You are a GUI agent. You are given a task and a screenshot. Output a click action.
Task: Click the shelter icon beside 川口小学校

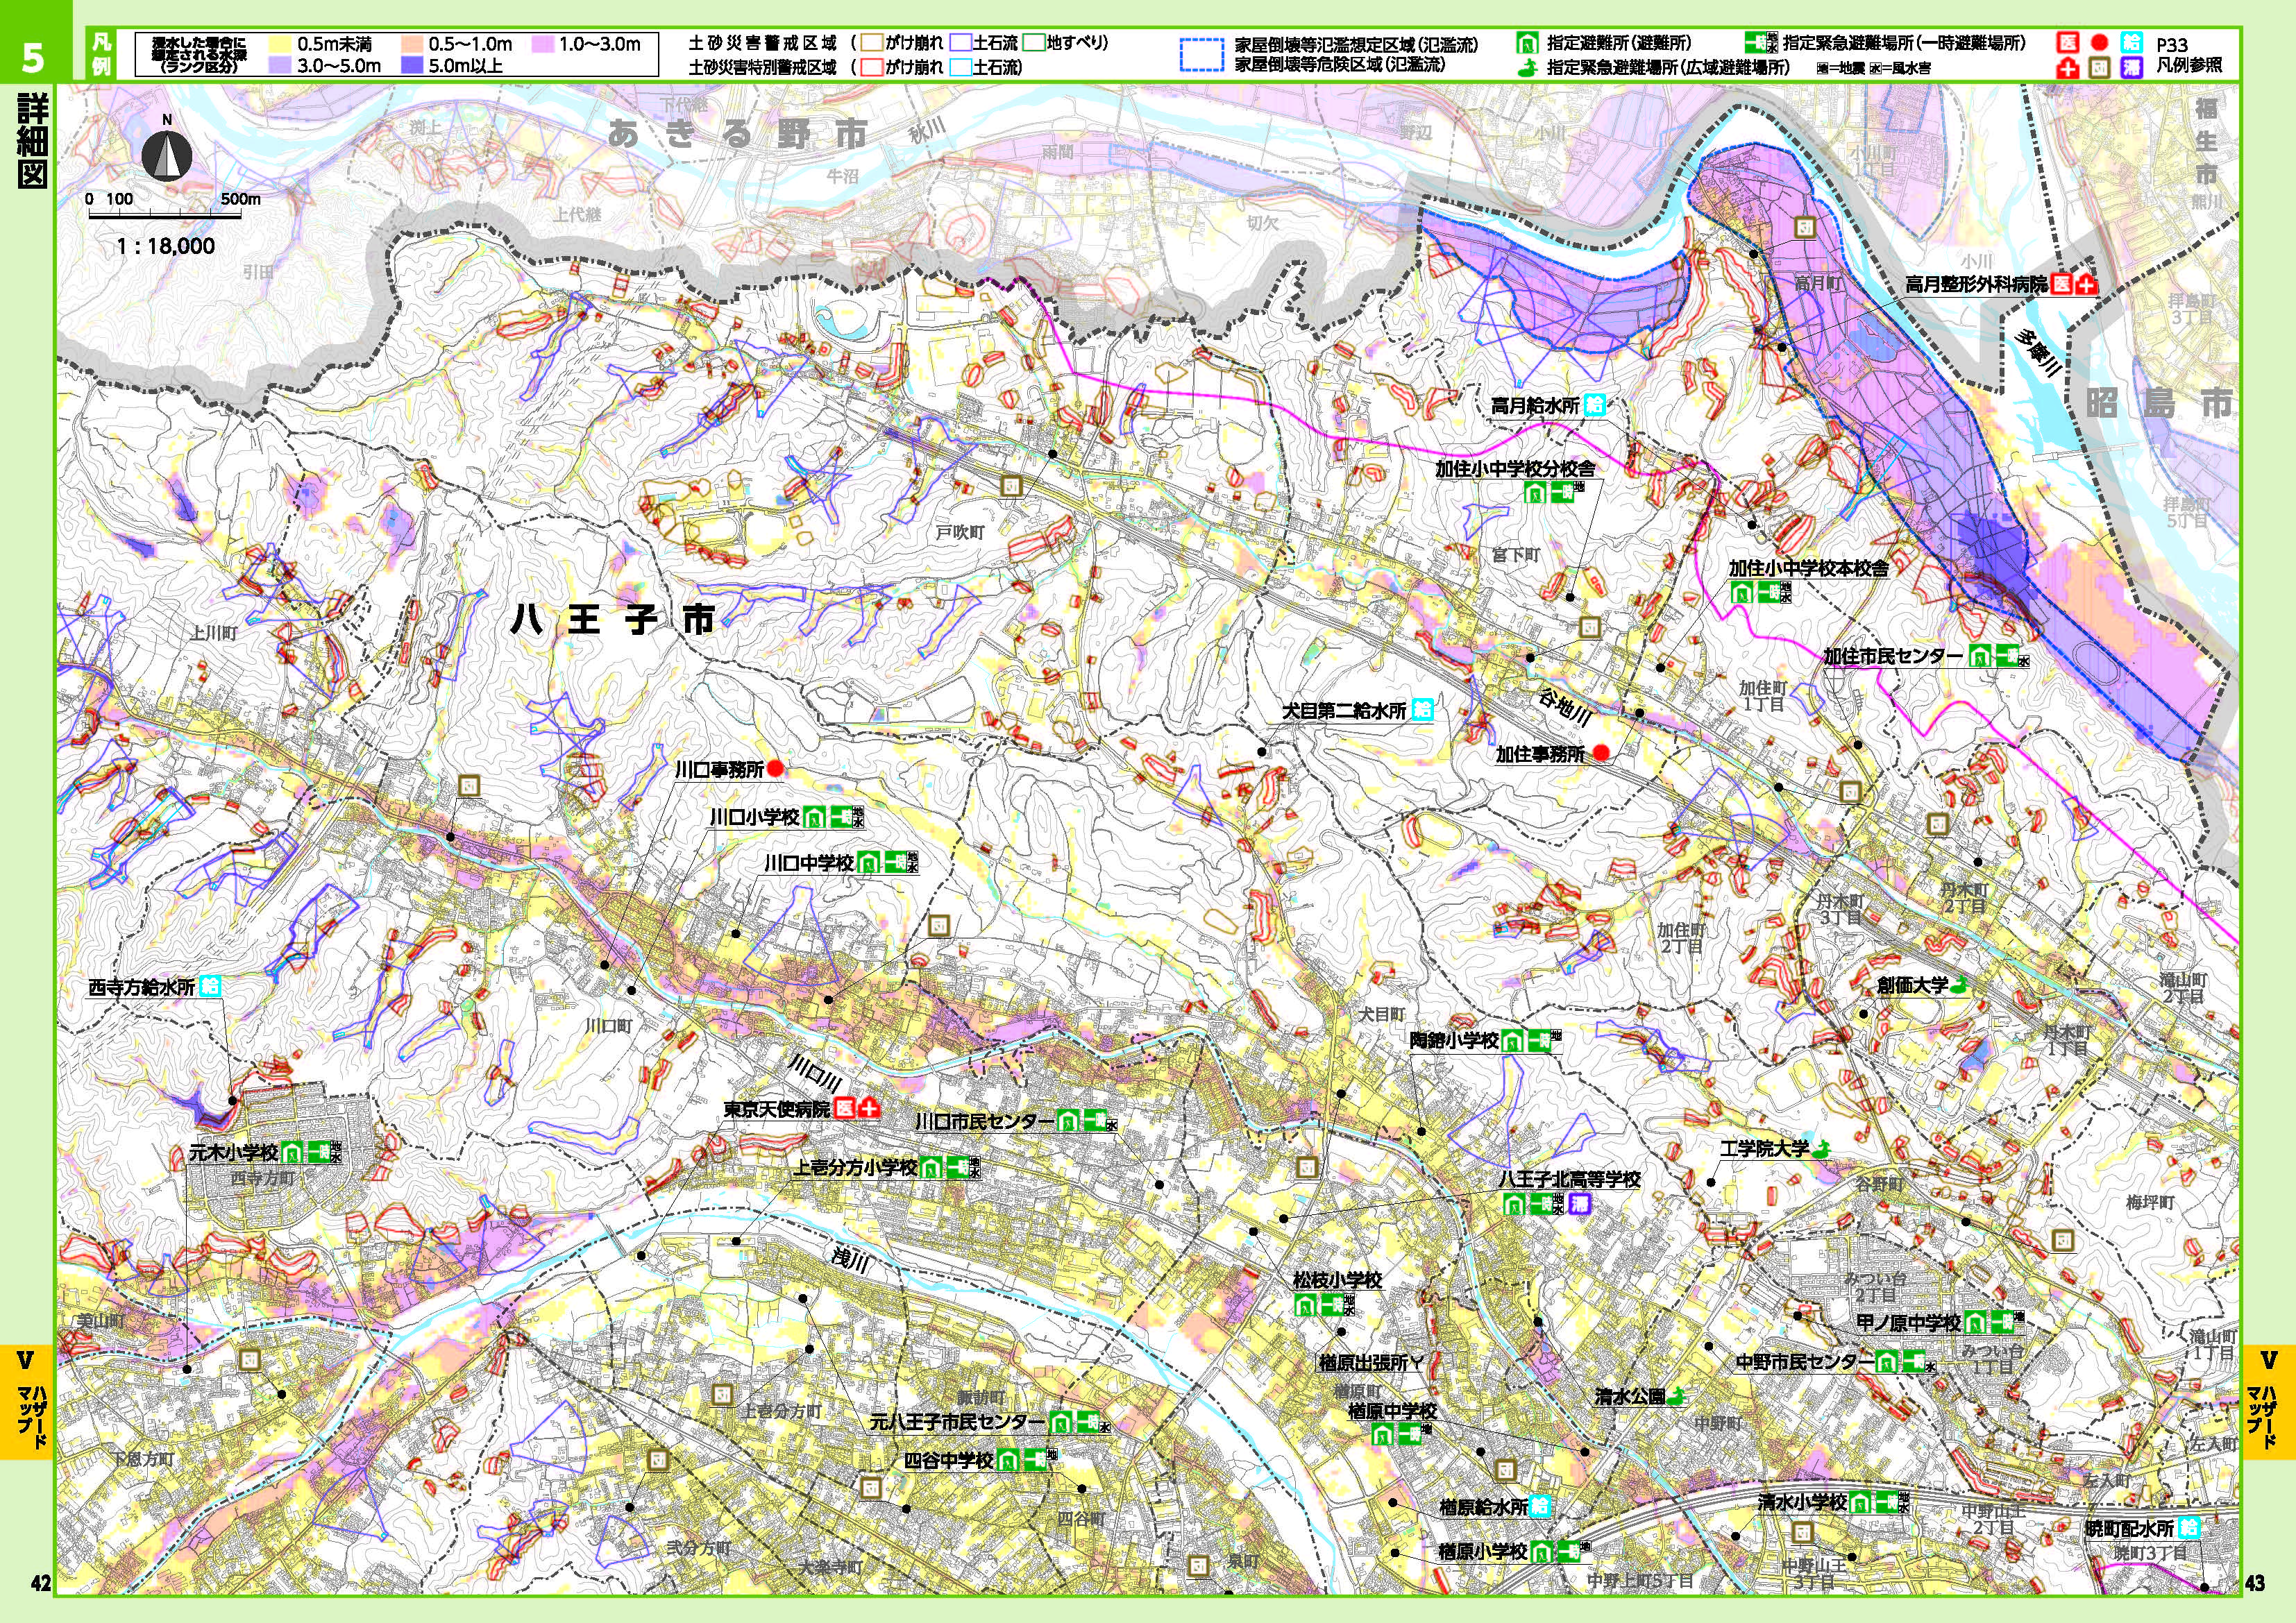pos(815,817)
